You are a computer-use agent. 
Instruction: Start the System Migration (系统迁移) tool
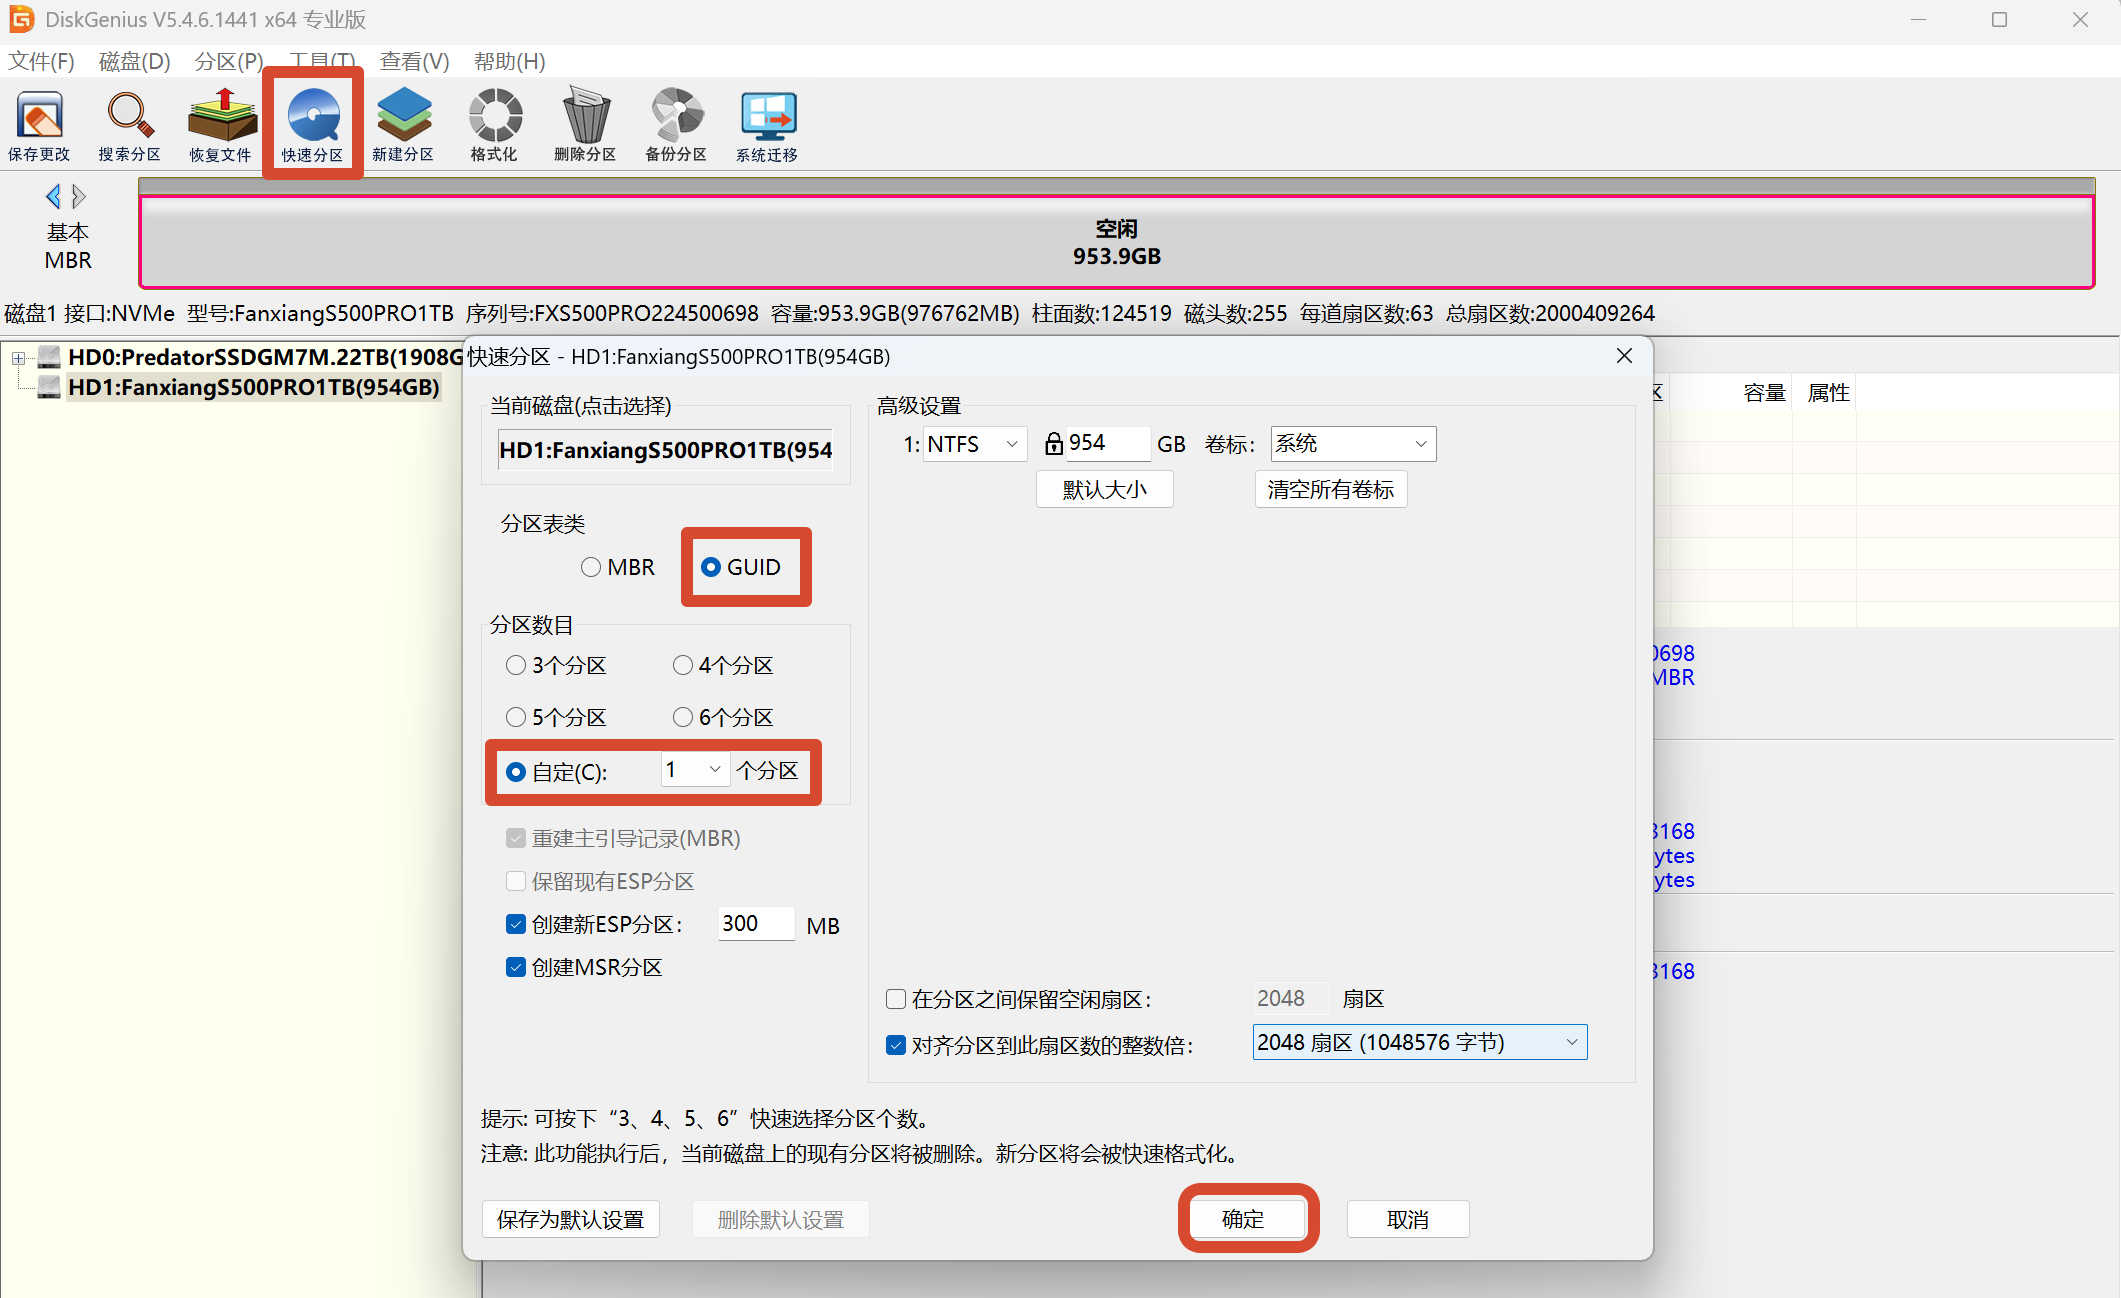point(767,125)
